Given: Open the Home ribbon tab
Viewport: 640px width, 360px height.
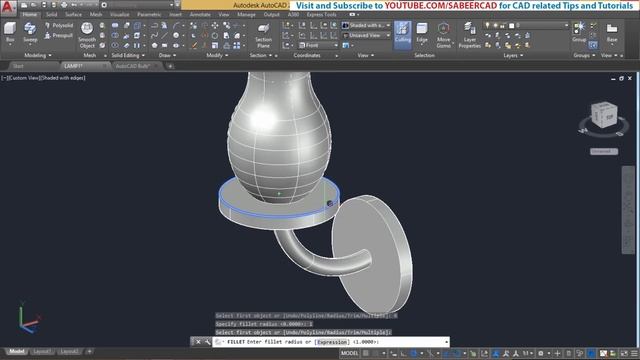Looking at the screenshot, I should tap(29, 15).
